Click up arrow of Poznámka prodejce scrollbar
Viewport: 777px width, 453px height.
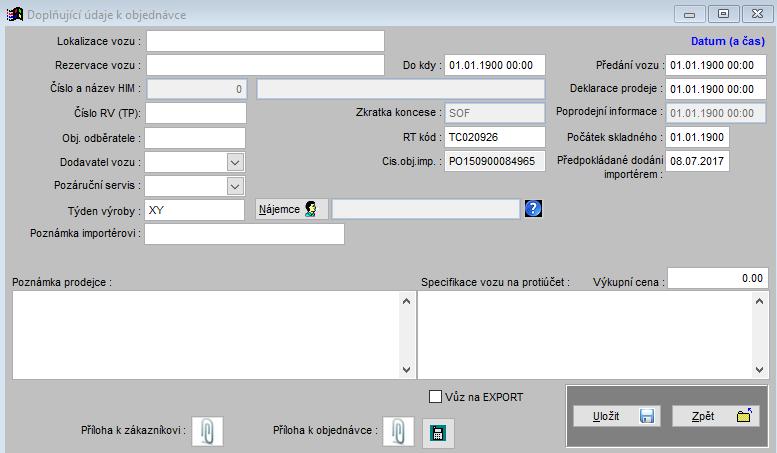coord(407,301)
